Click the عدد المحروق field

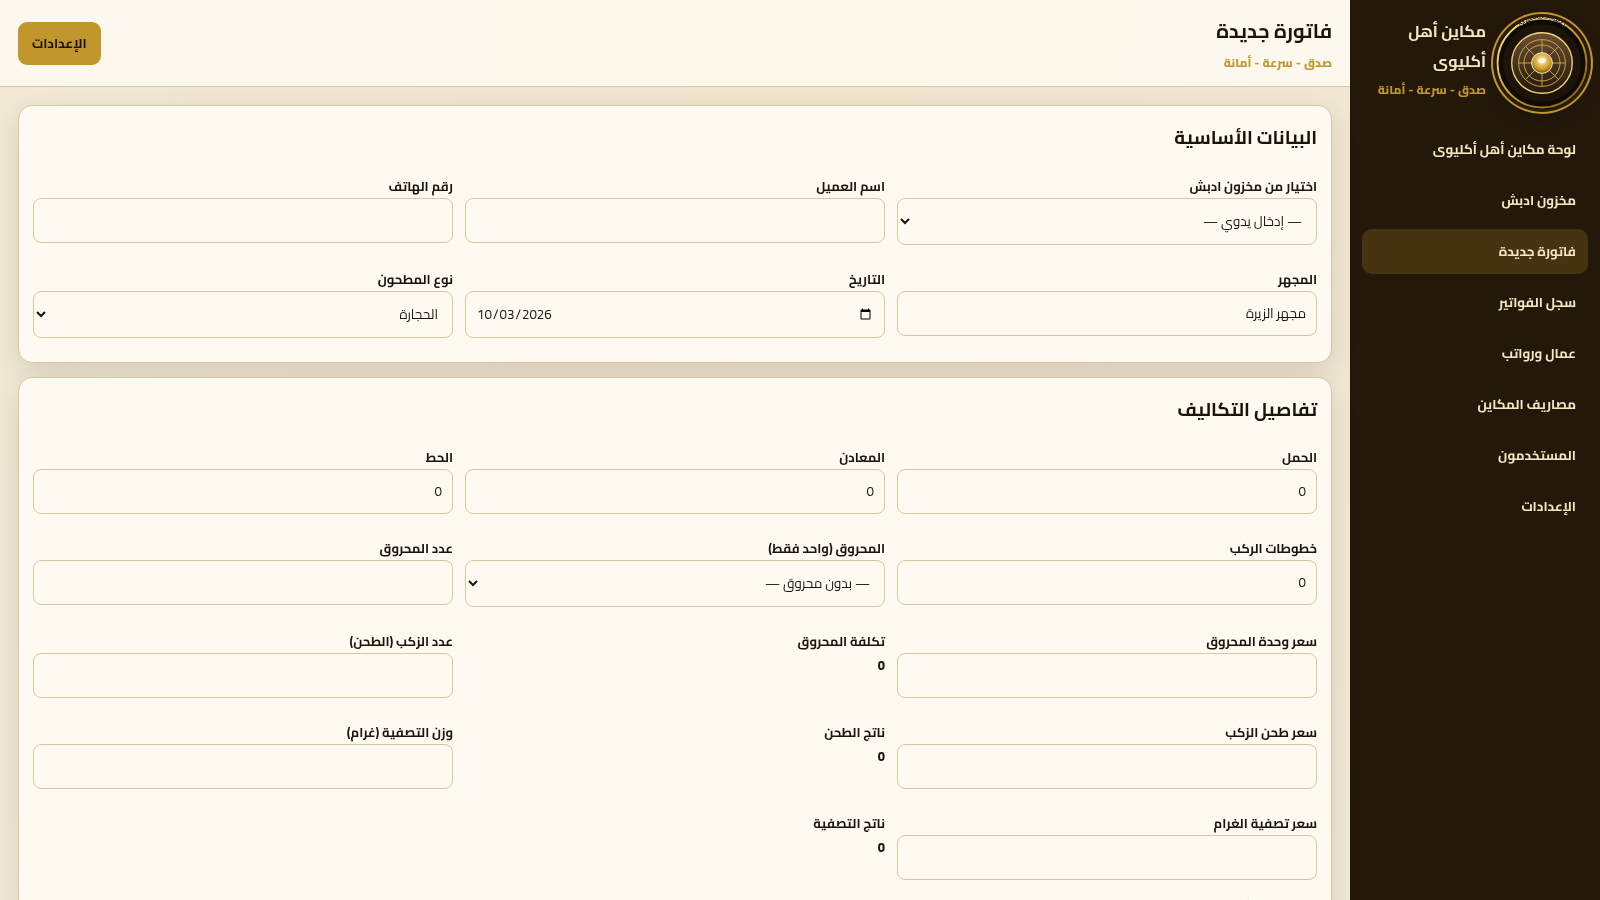[243, 582]
